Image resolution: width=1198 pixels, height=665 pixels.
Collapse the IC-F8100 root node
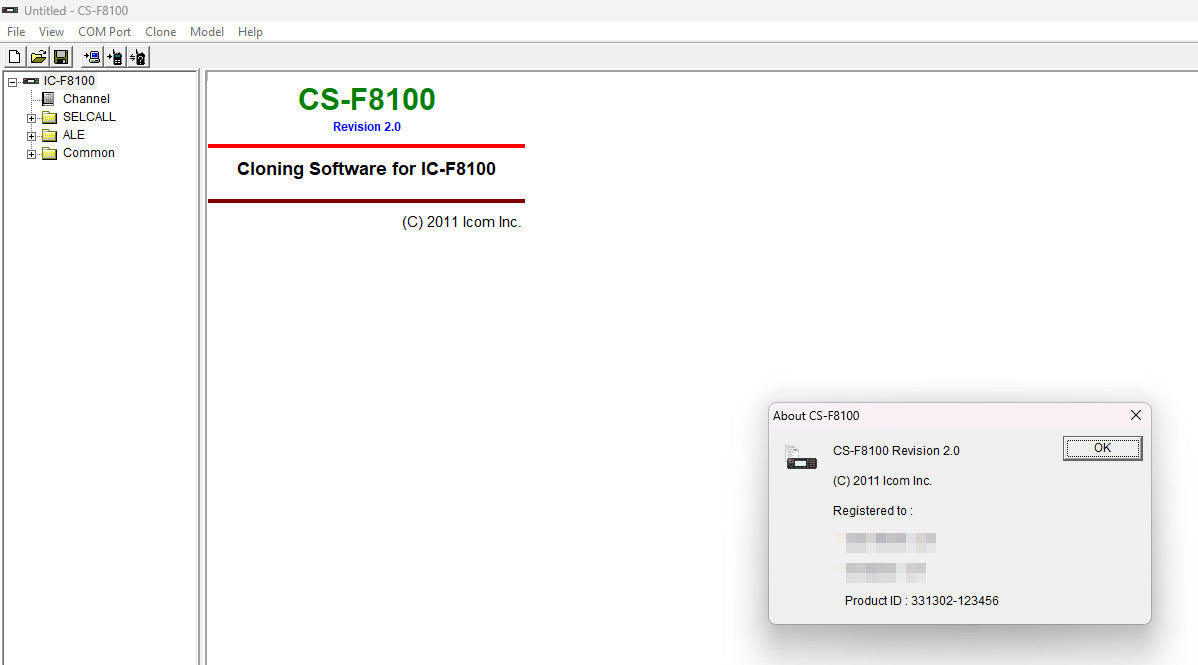12,82
